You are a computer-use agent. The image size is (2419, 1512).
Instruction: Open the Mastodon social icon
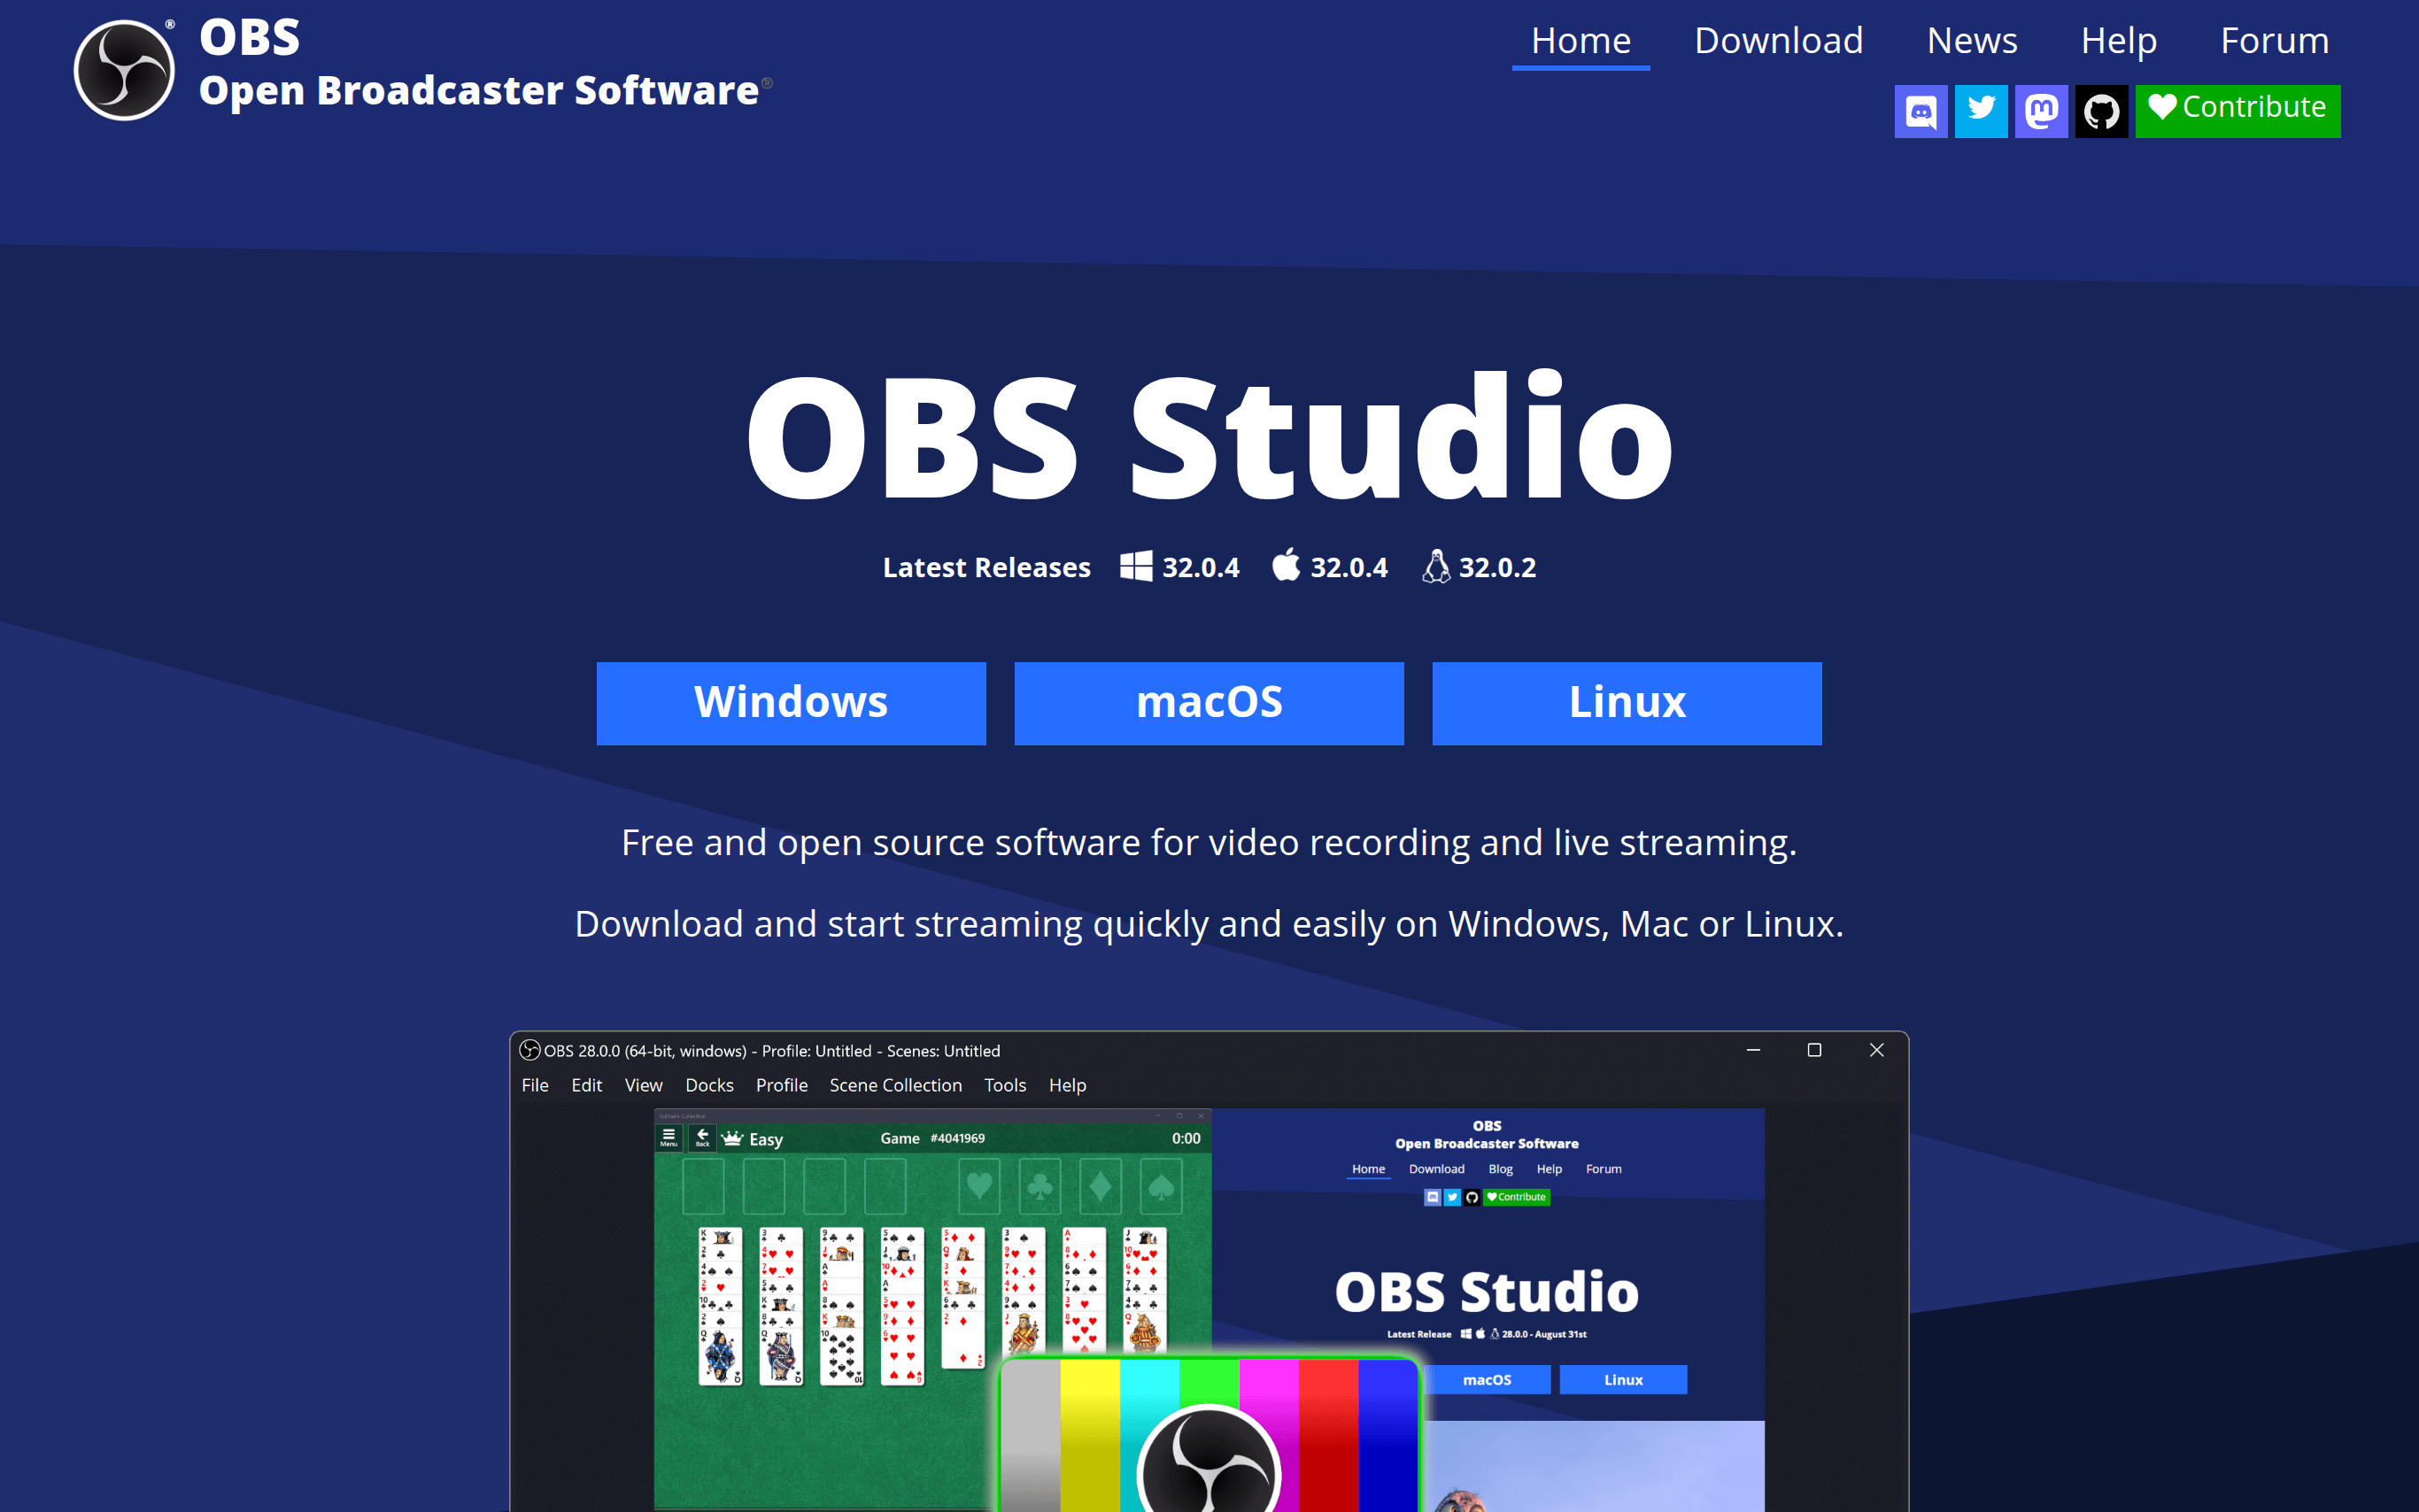point(2040,111)
